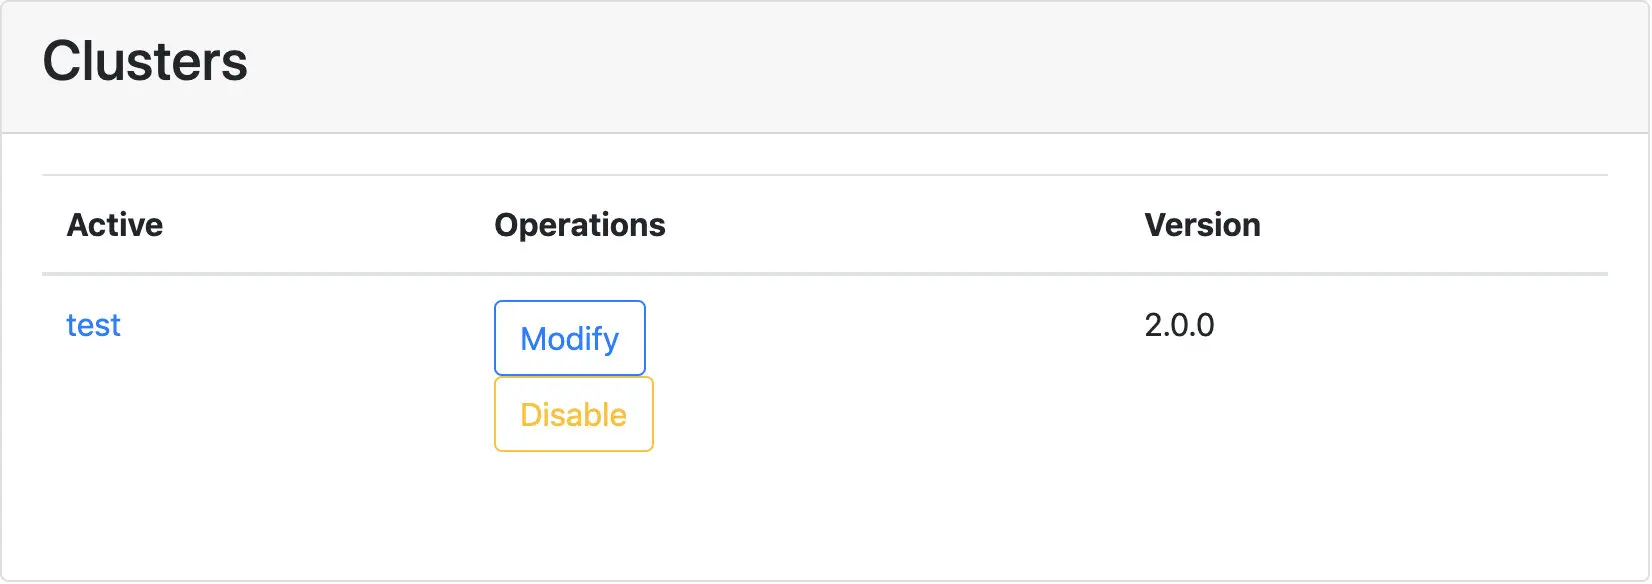Click the blue-outlined Modify operation
The image size is (1652, 584).
click(569, 338)
